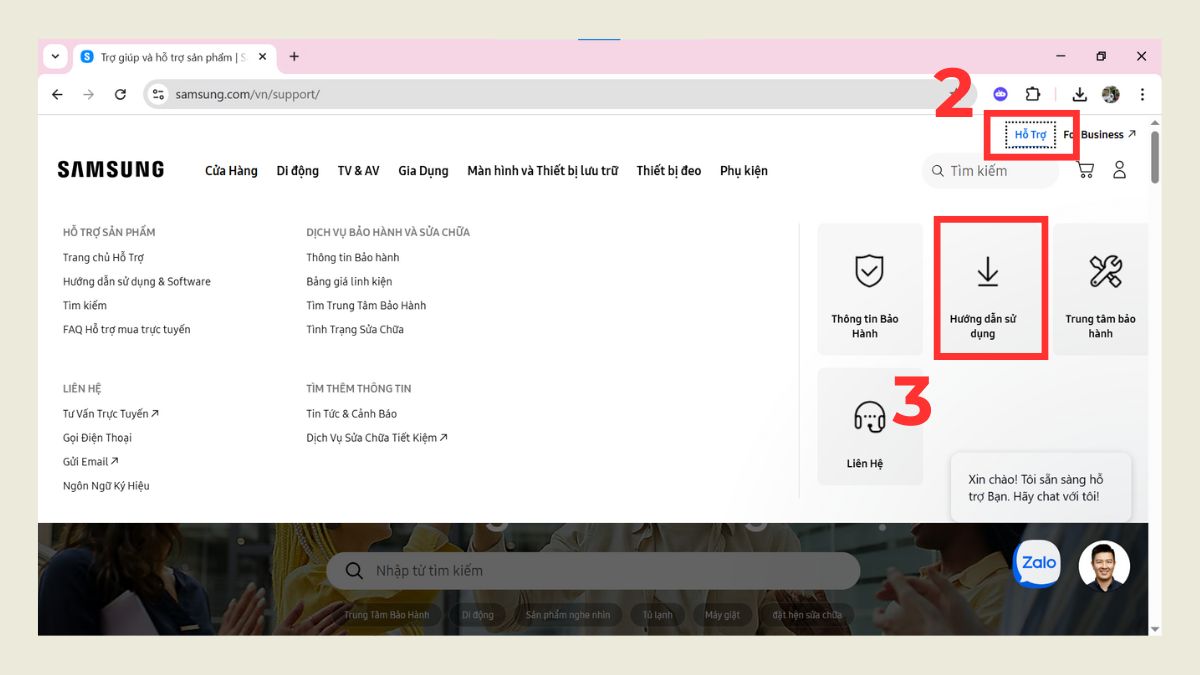1200x675 pixels.
Task: Open Trang chủ Hỗ Trợ link
Action: tap(104, 258)
